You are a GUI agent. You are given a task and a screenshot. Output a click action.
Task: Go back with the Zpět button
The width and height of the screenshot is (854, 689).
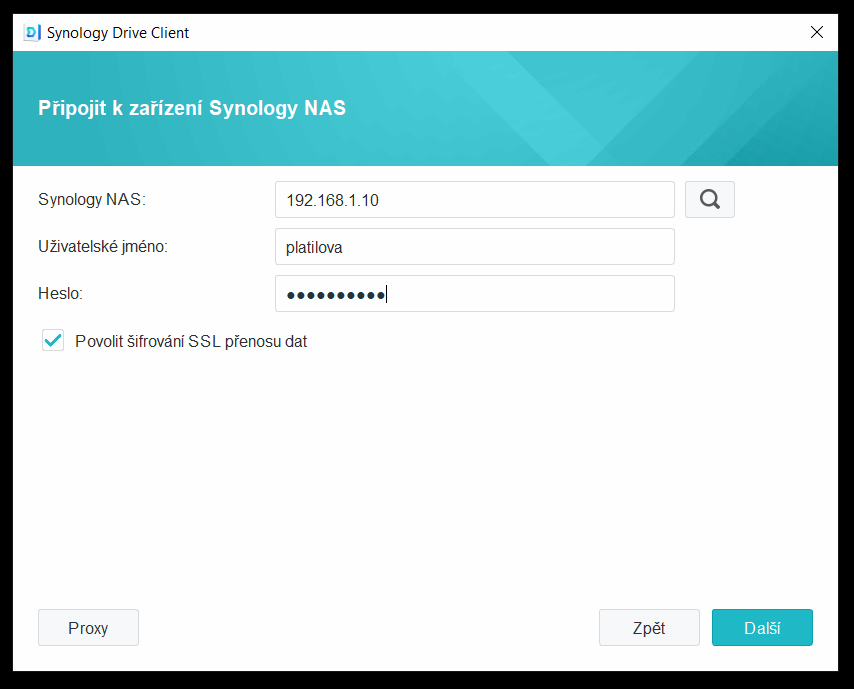click(649, 628)
